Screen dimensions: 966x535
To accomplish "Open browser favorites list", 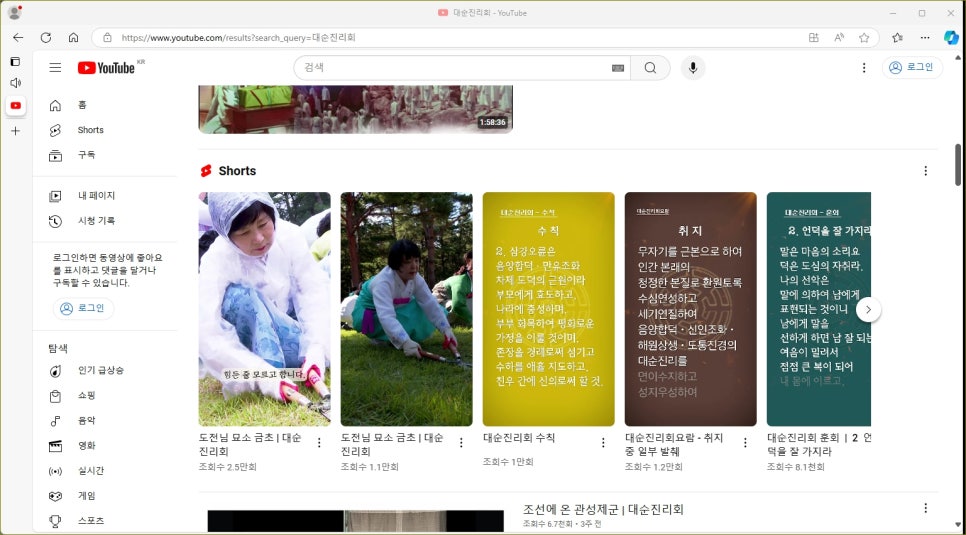I will click(x=898, y=38).
